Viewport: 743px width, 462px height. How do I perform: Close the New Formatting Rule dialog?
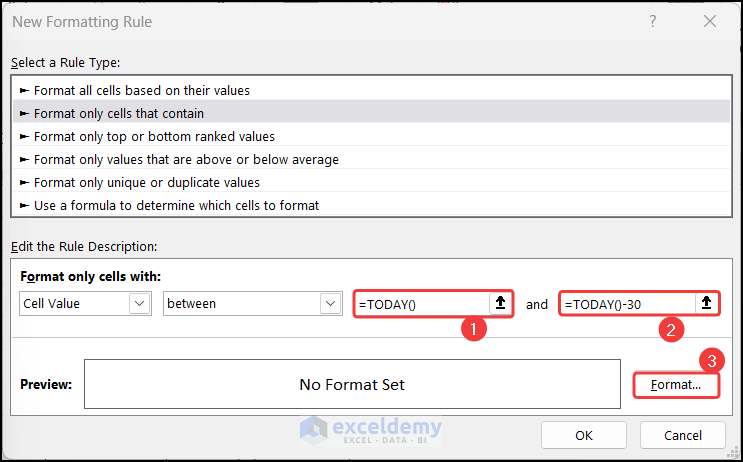[x=709, y=21]
